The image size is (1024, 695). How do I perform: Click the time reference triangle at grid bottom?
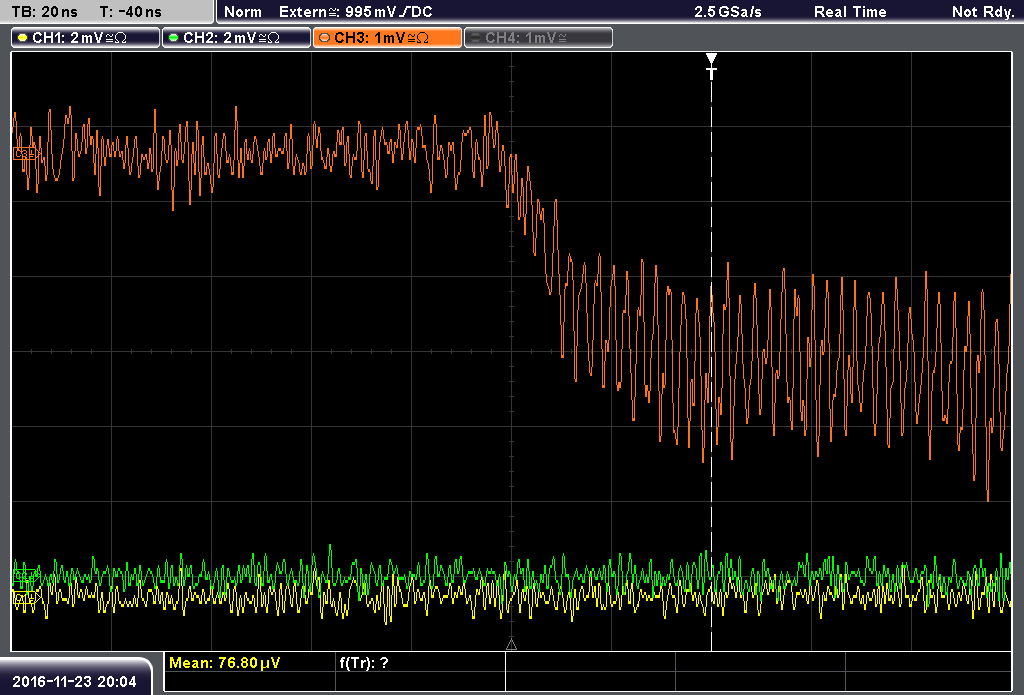(511, 644)
